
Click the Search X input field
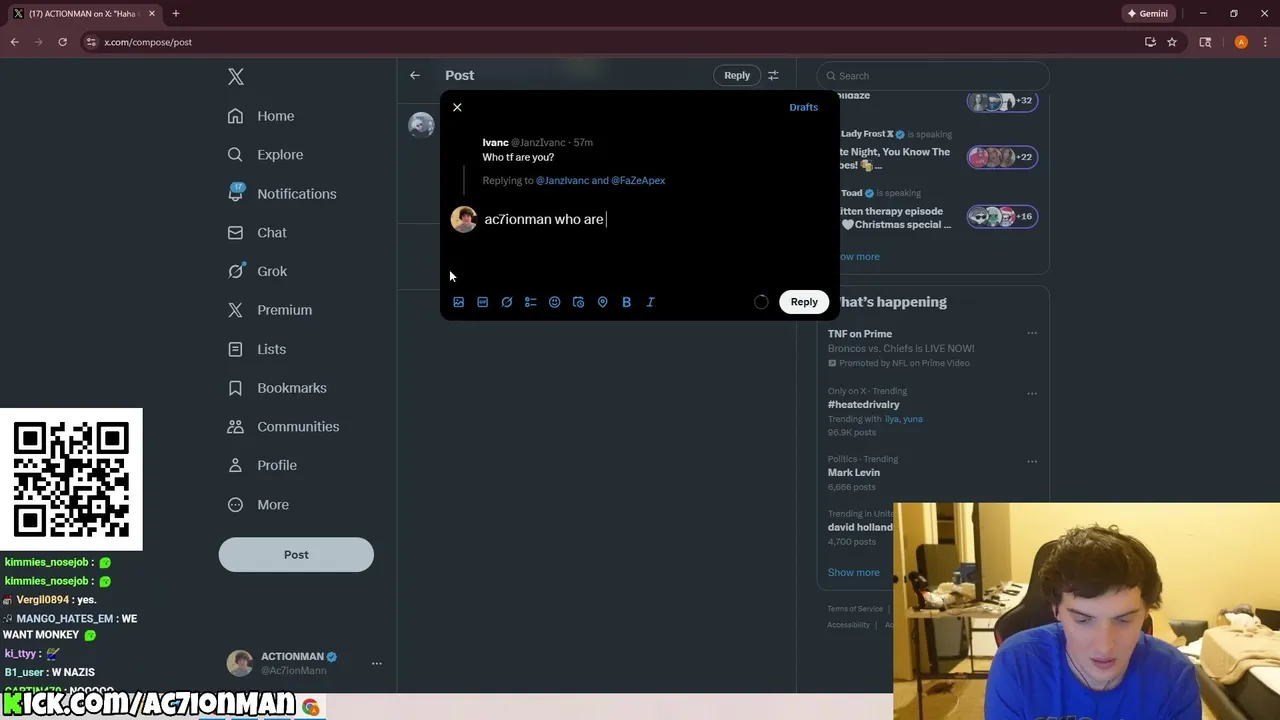click(x=933, y=76)
